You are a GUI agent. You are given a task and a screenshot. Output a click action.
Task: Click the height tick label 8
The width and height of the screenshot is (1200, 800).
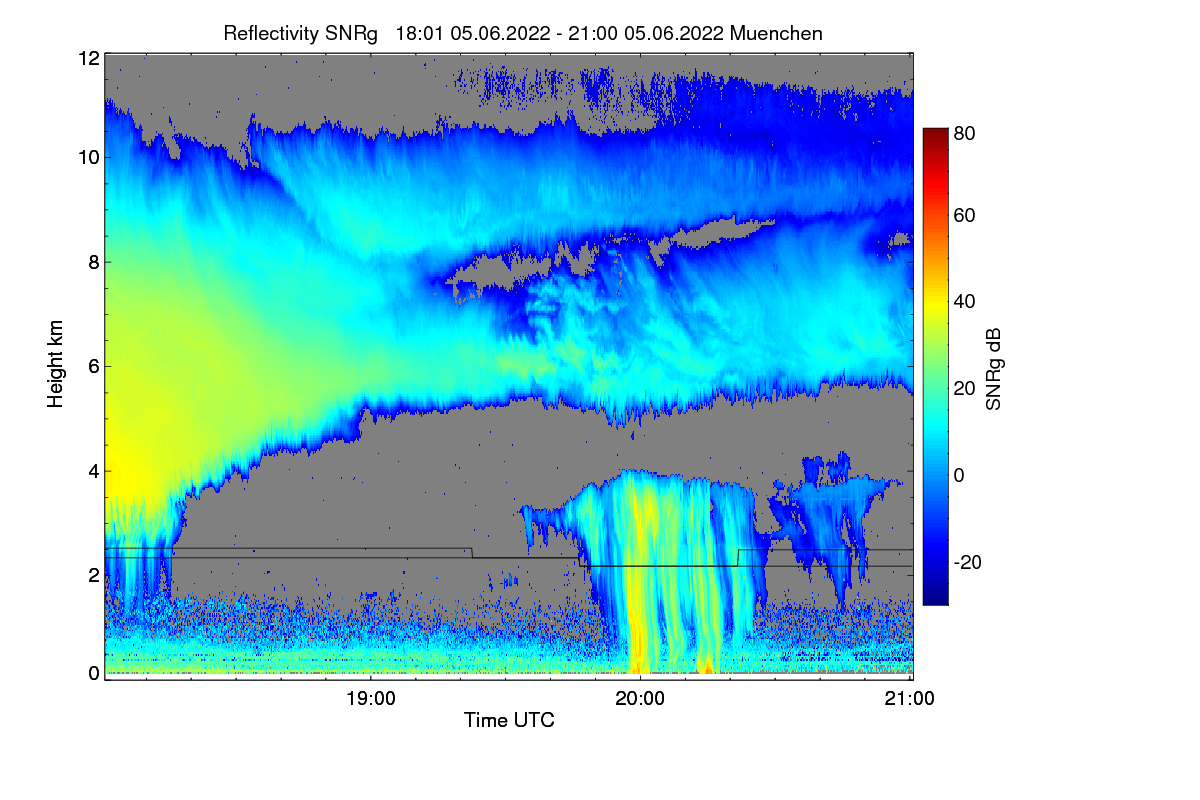pos(94,262)
